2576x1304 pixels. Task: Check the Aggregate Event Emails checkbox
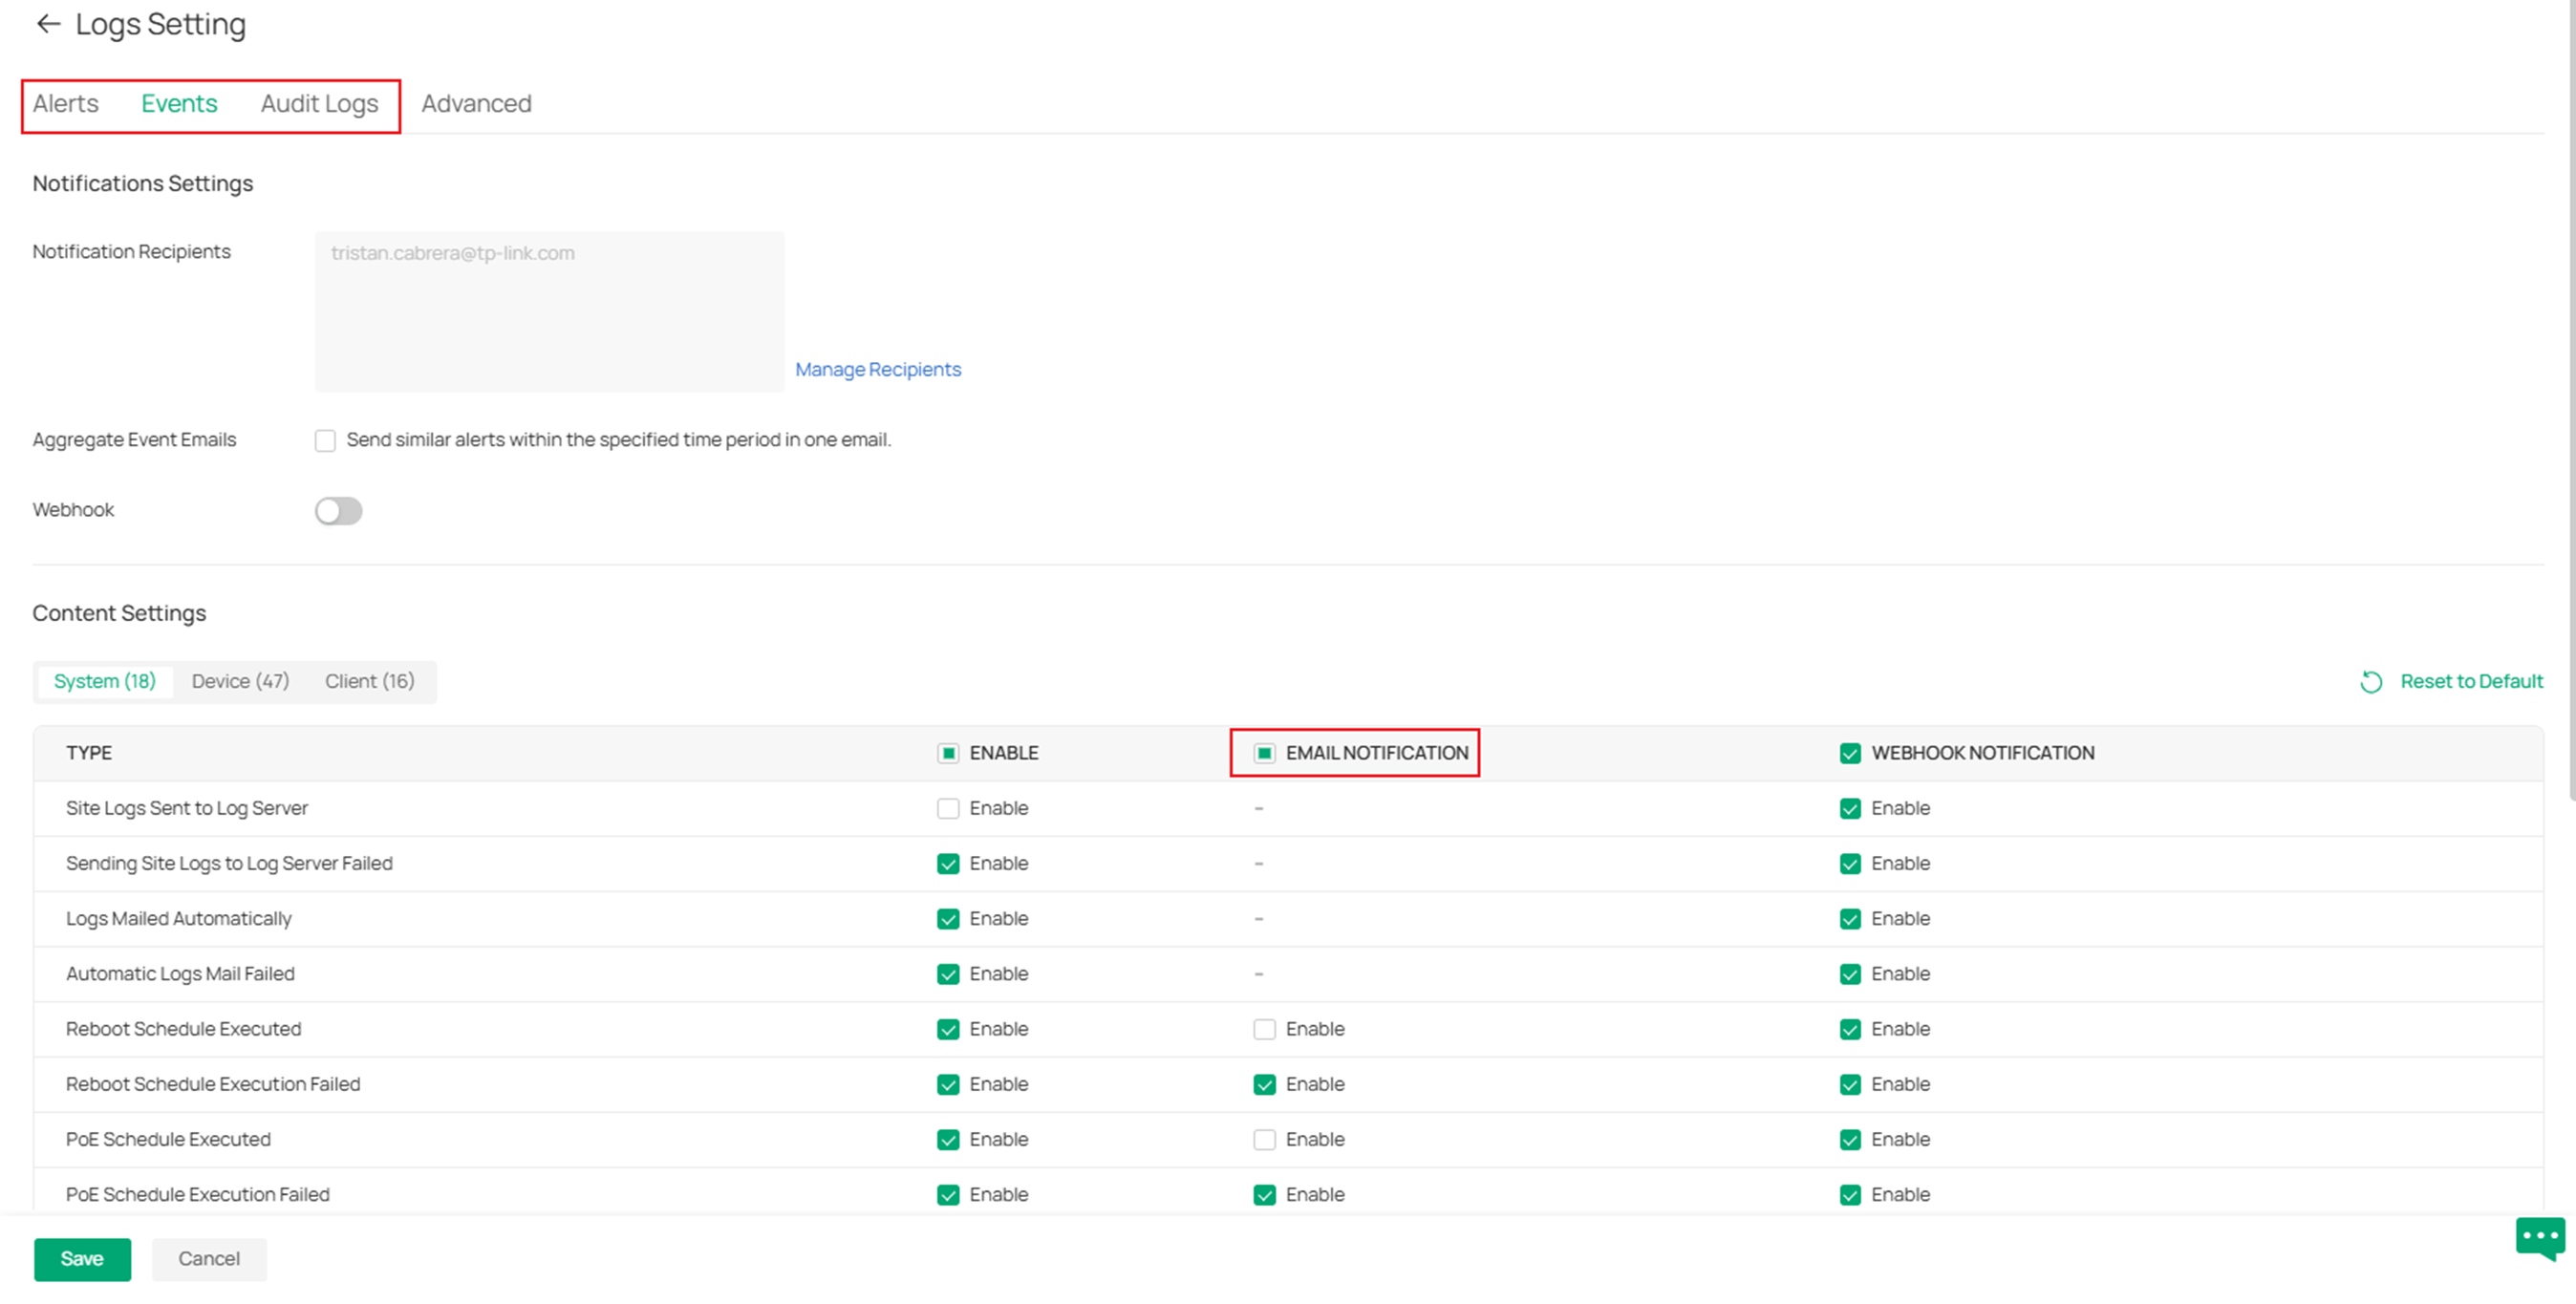[325, 441]
